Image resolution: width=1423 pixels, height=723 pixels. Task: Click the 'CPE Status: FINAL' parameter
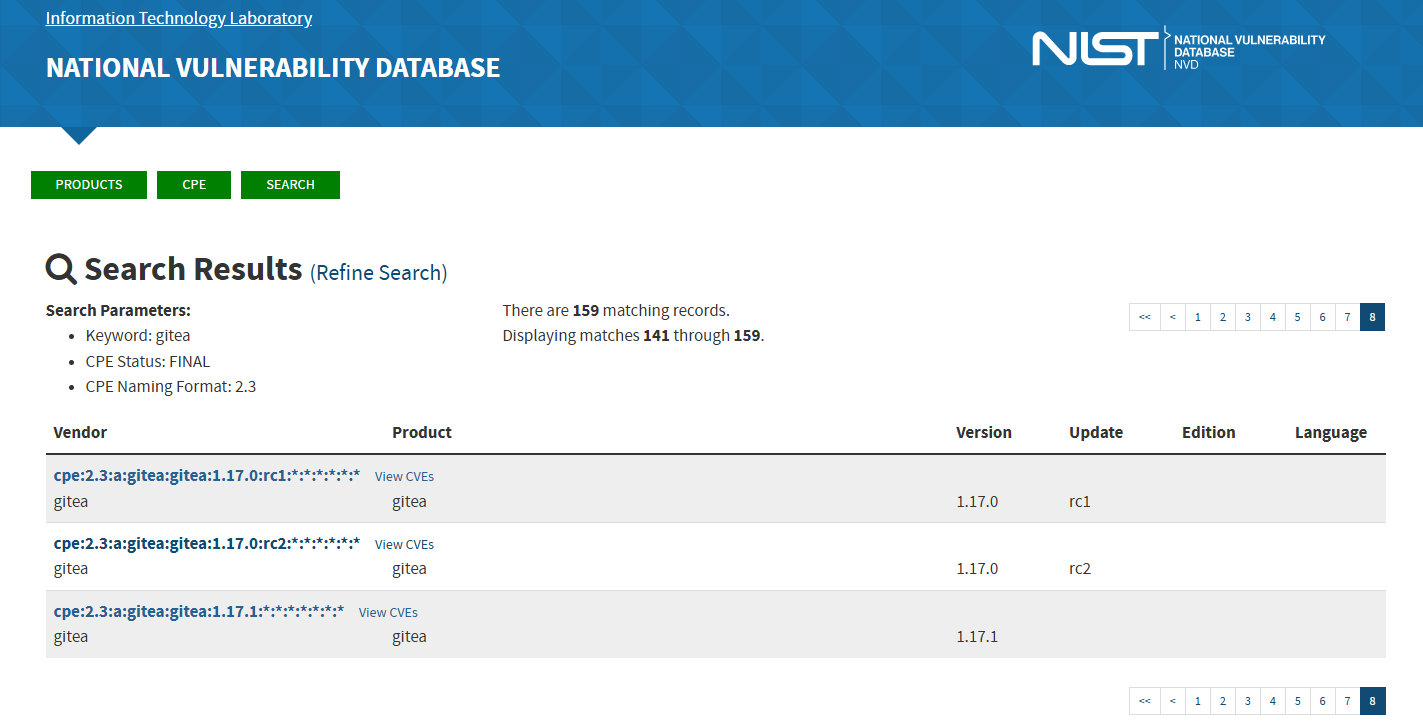coord(148,362)
